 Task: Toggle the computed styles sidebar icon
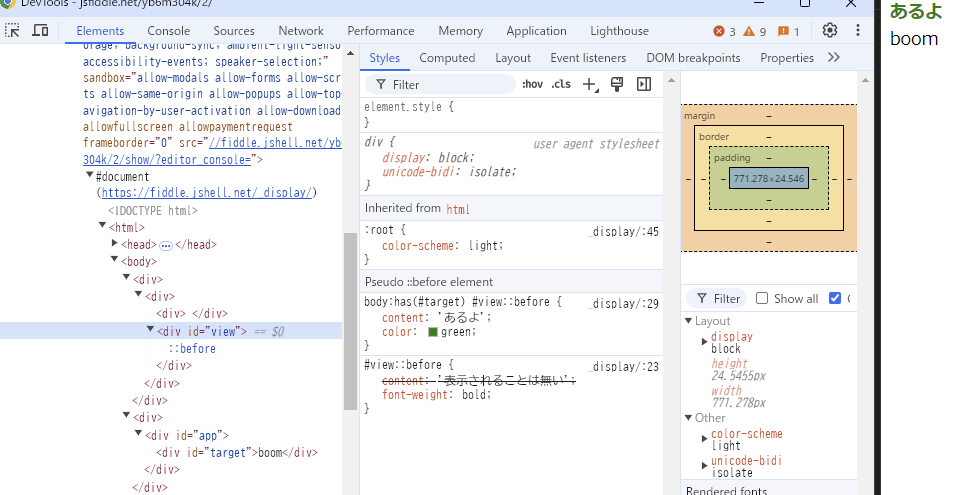point(644,85)
